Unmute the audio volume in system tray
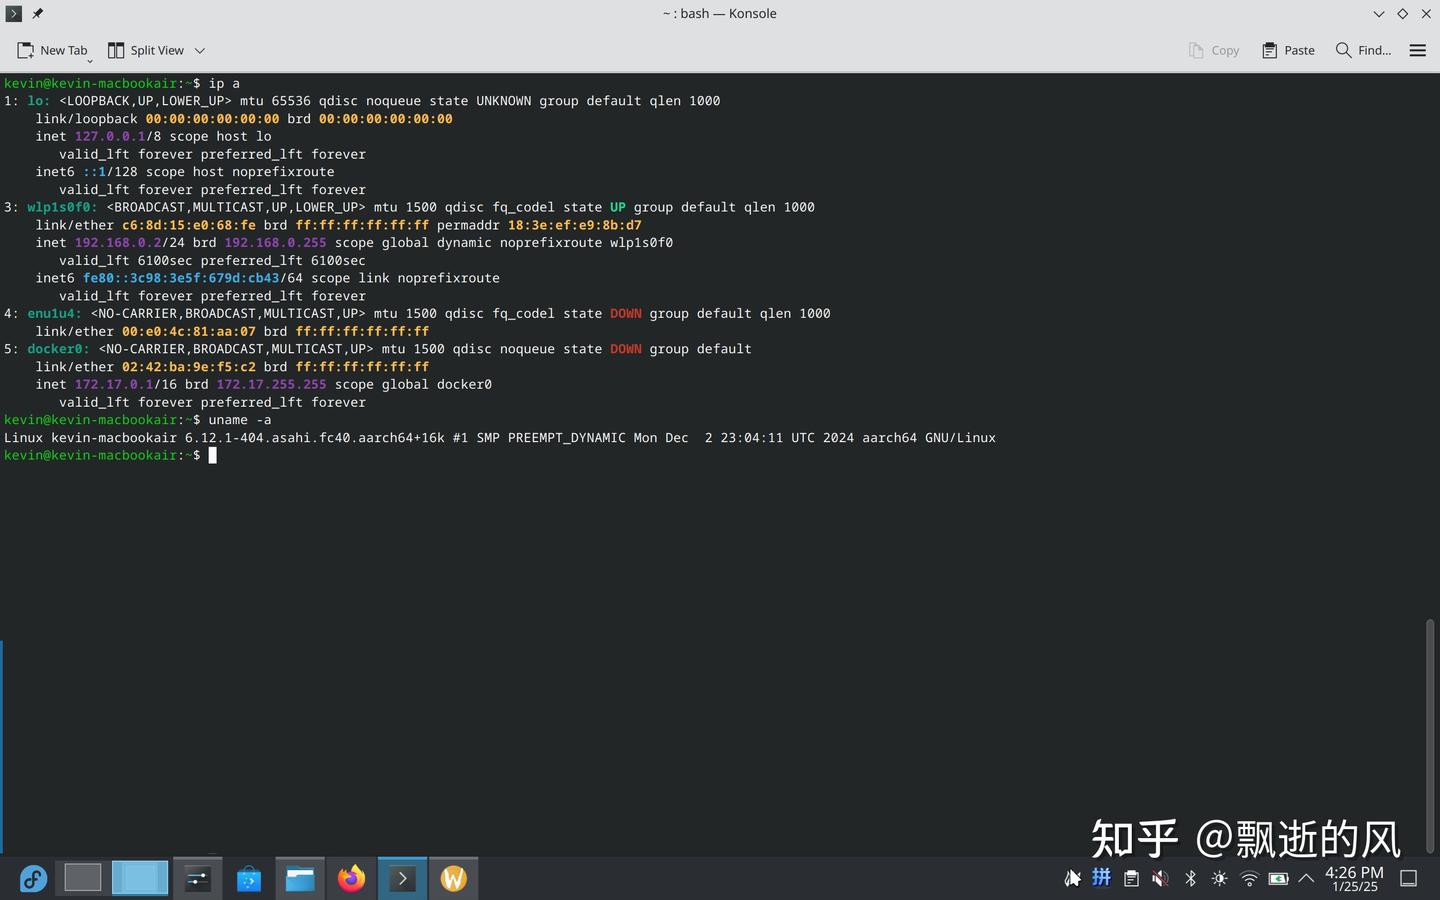This screenshot has height=900, width=1440. (1160, 878)
